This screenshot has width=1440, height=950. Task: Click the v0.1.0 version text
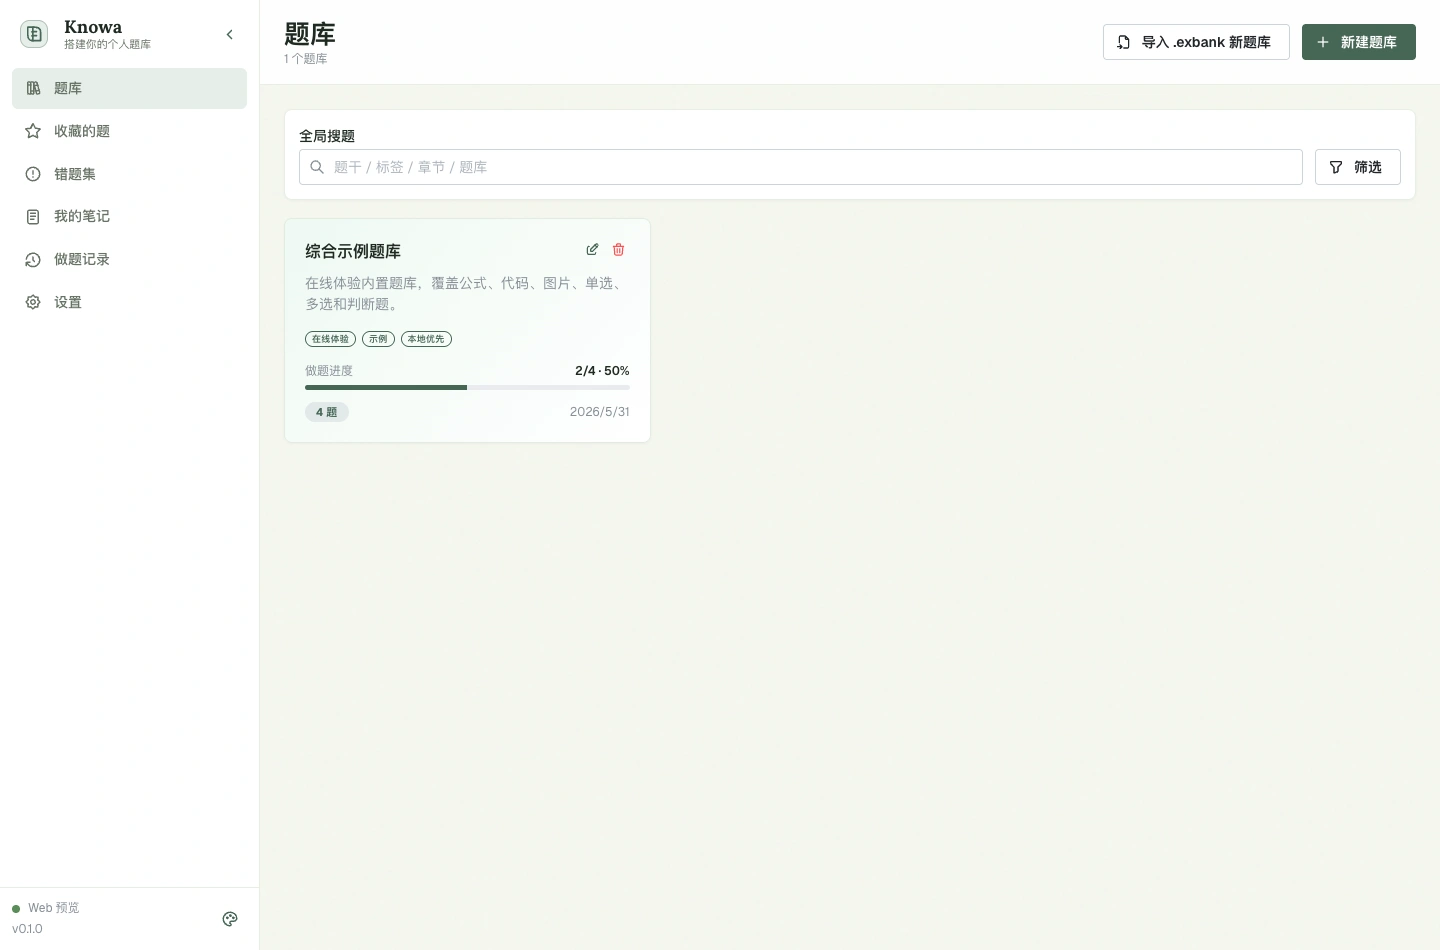[27, 929]
